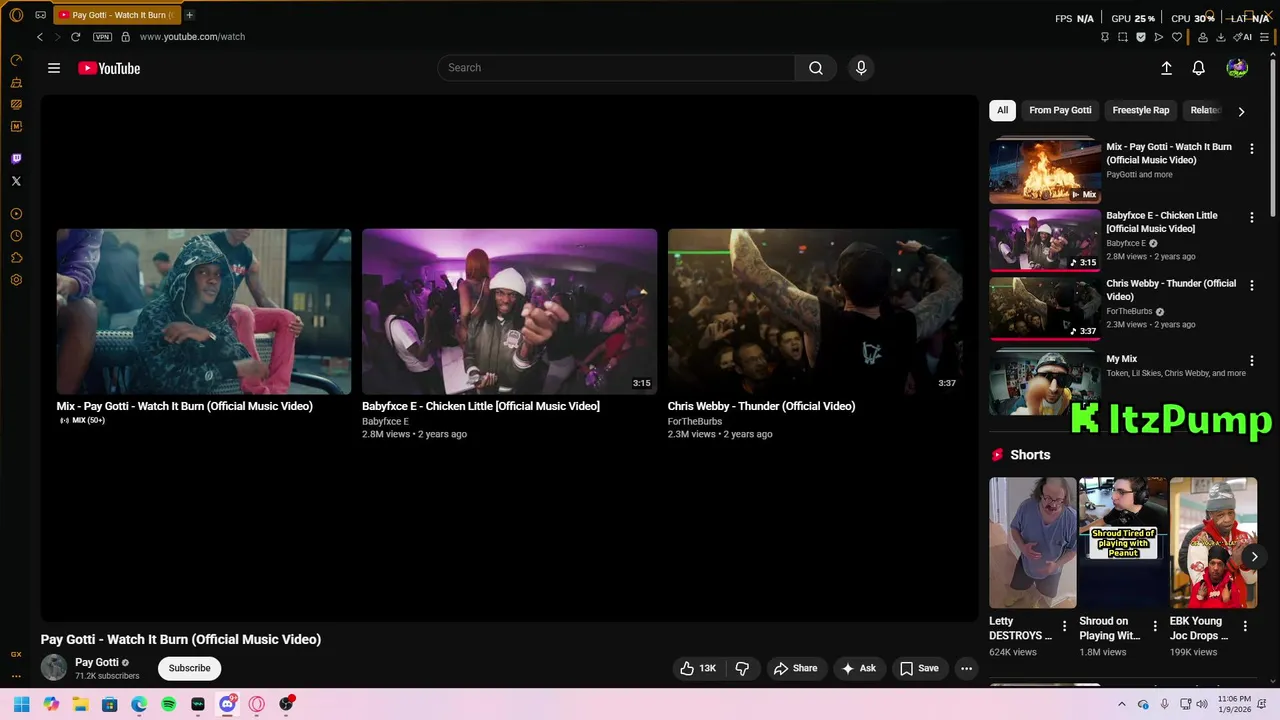Take a snapshot with toolbar icon
This screenshot has width=1280, height=720.
pyautogui.click(x=1123, y=37)
